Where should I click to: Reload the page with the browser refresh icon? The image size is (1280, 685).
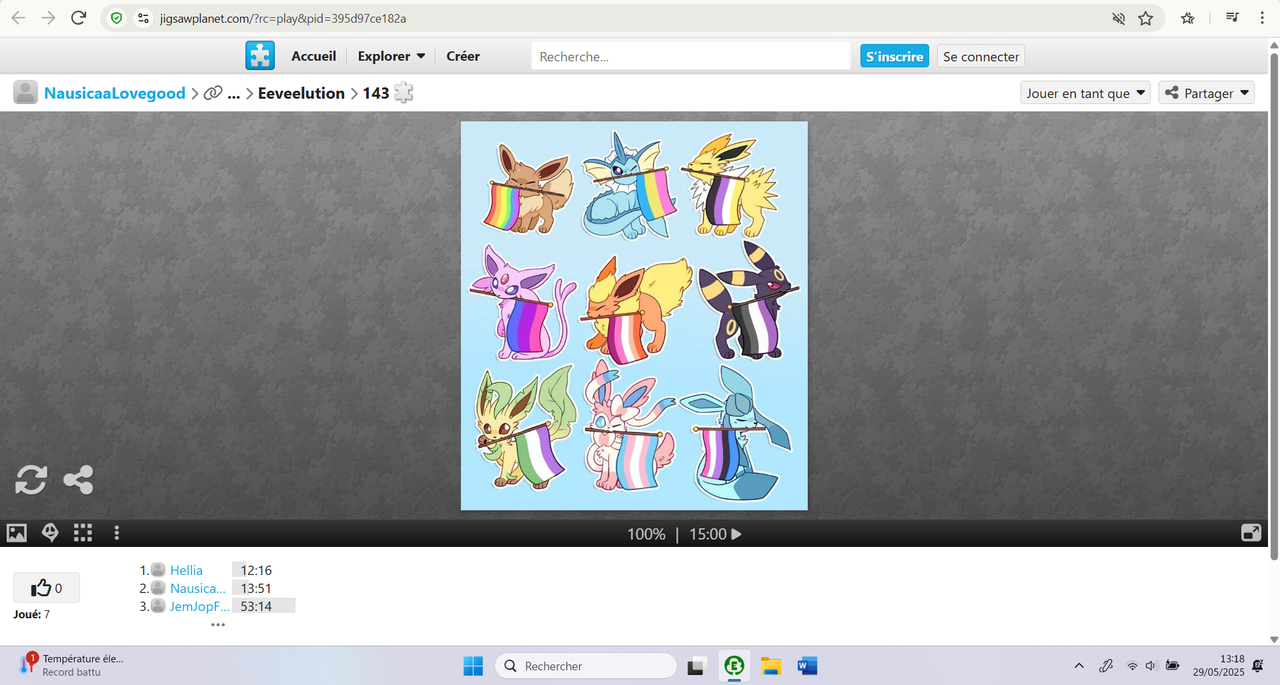[x=79, y=18]
